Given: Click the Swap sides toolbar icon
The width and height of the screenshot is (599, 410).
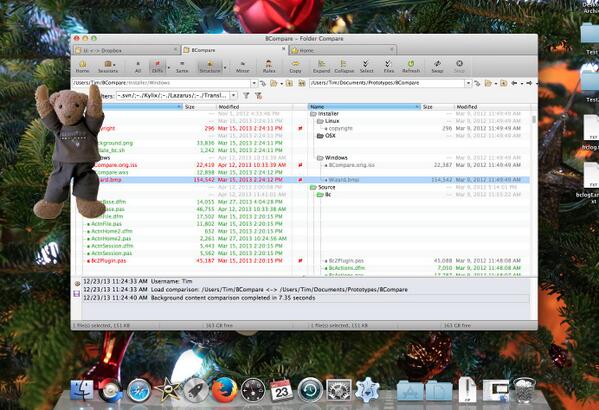Looking at the screenshot, I should click(437, 66).
